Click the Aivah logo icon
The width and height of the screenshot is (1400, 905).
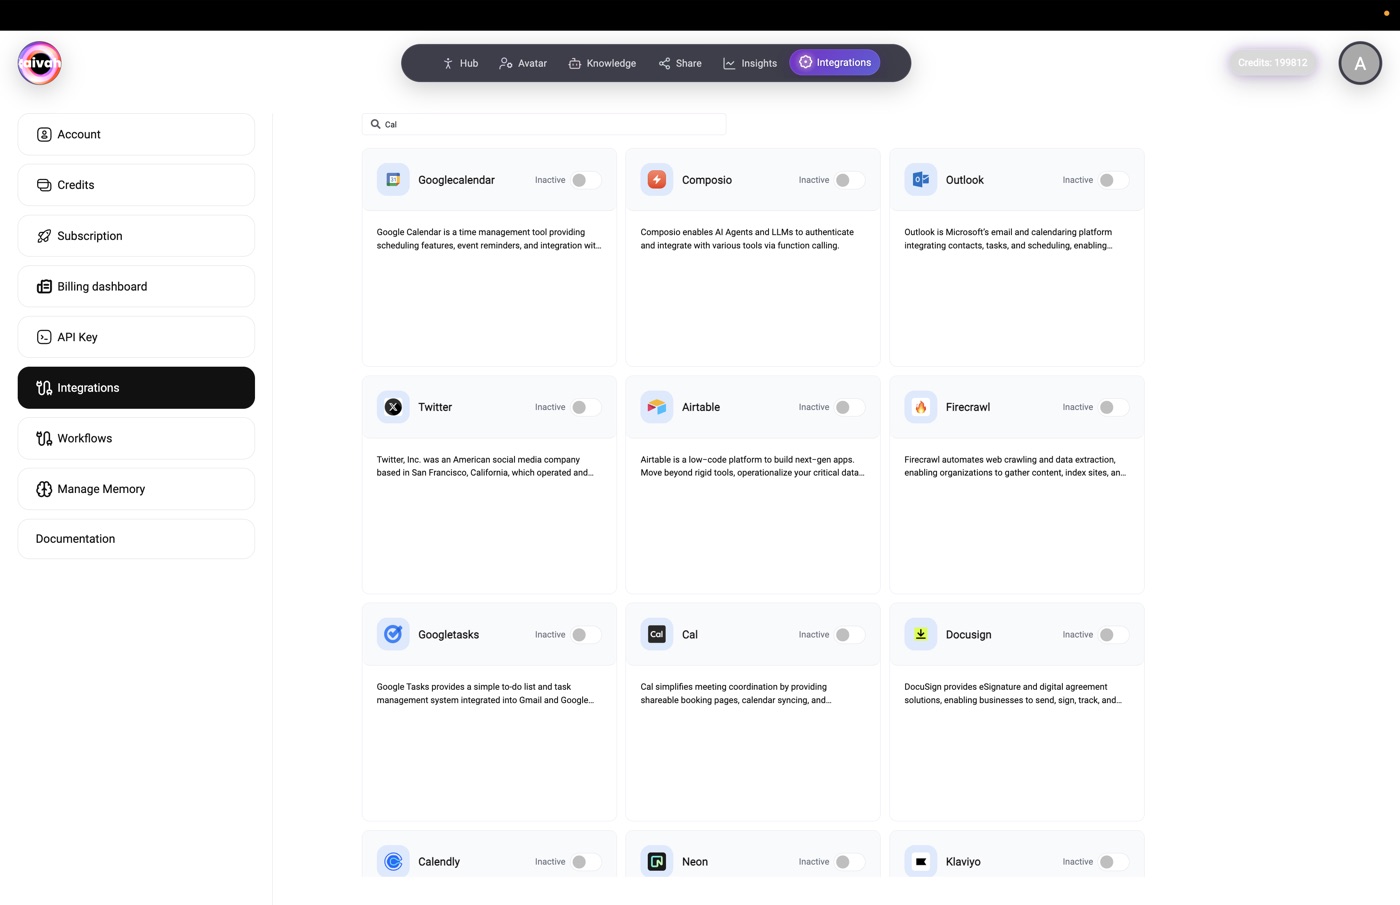(39, 63)
